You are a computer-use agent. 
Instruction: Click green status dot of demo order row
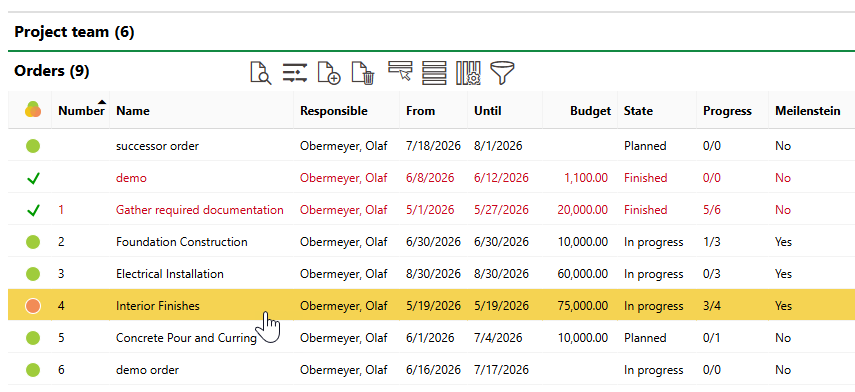[33, 370]
